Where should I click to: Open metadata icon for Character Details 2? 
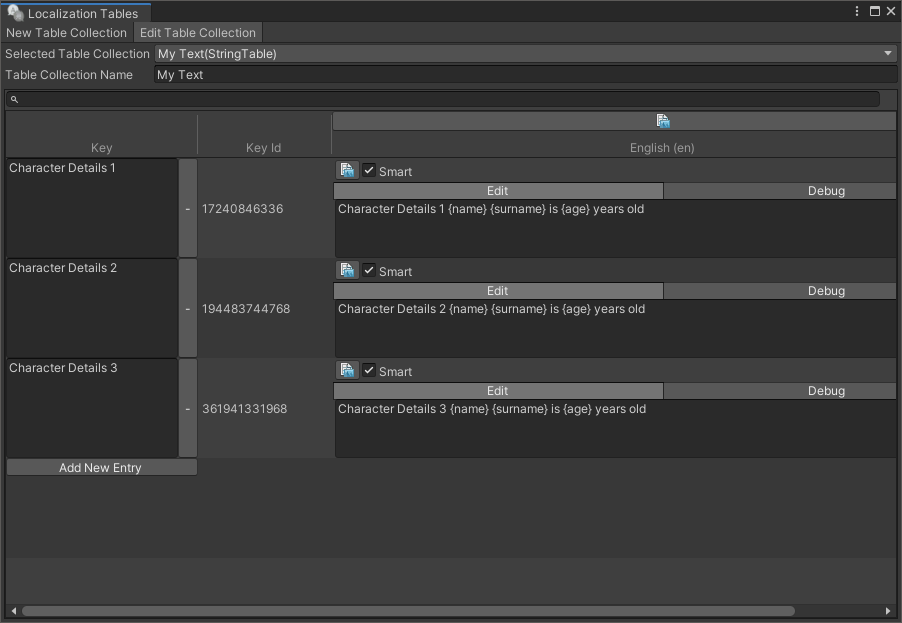point(347,271)
